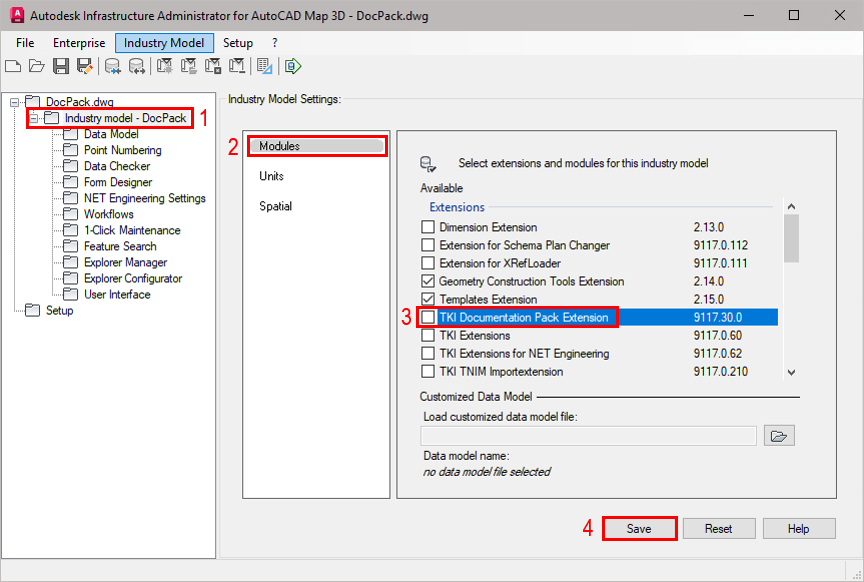Select the Modules settings tab
Screen dimensions: 864x582
coord(317,146)
